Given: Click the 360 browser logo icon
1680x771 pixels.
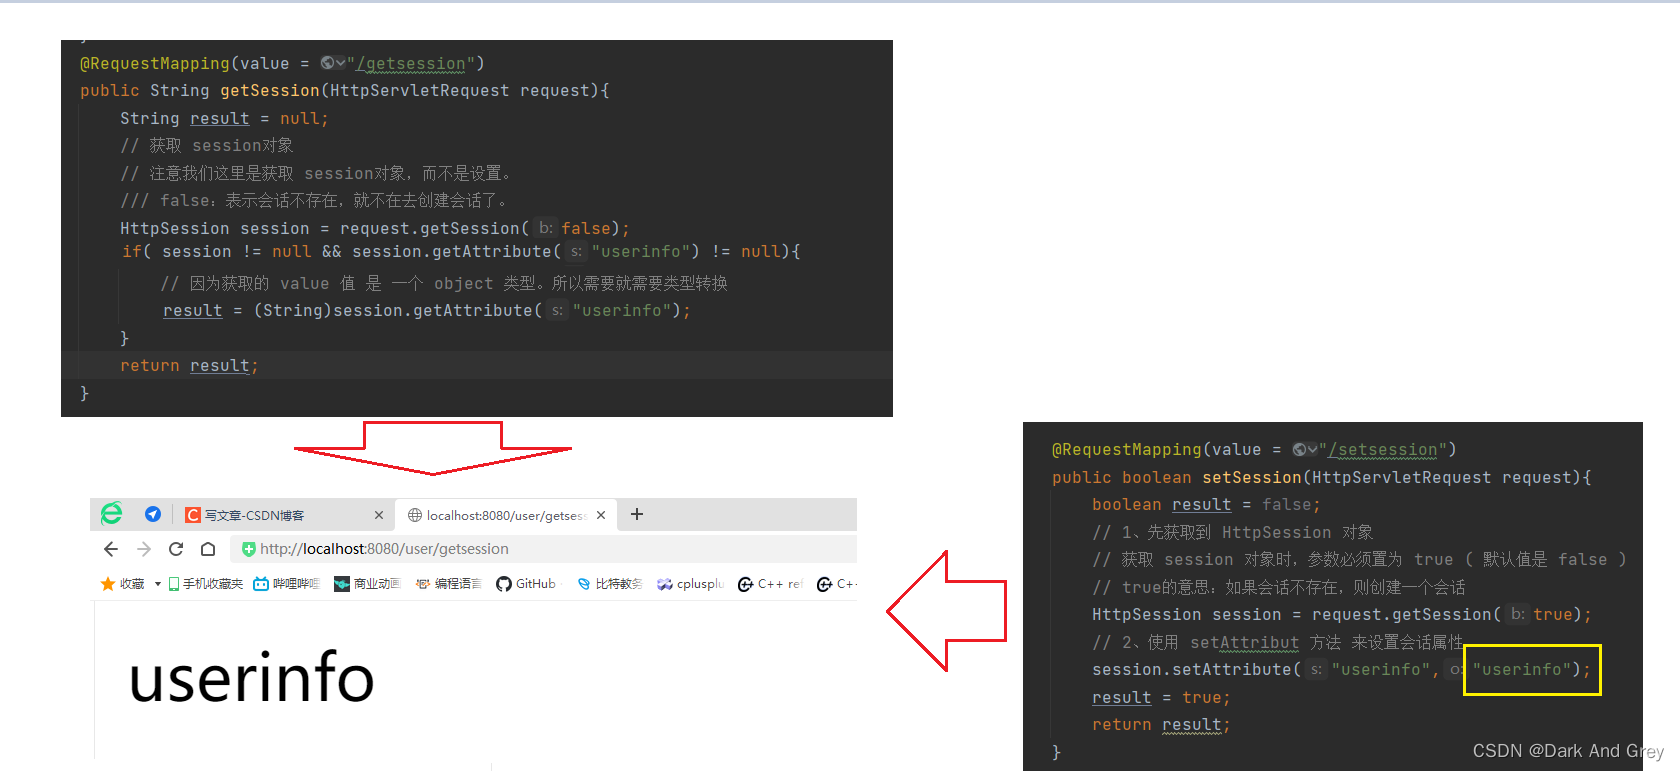Looking at the screenshot, I should pyautogui.click(x=112, y=514).
